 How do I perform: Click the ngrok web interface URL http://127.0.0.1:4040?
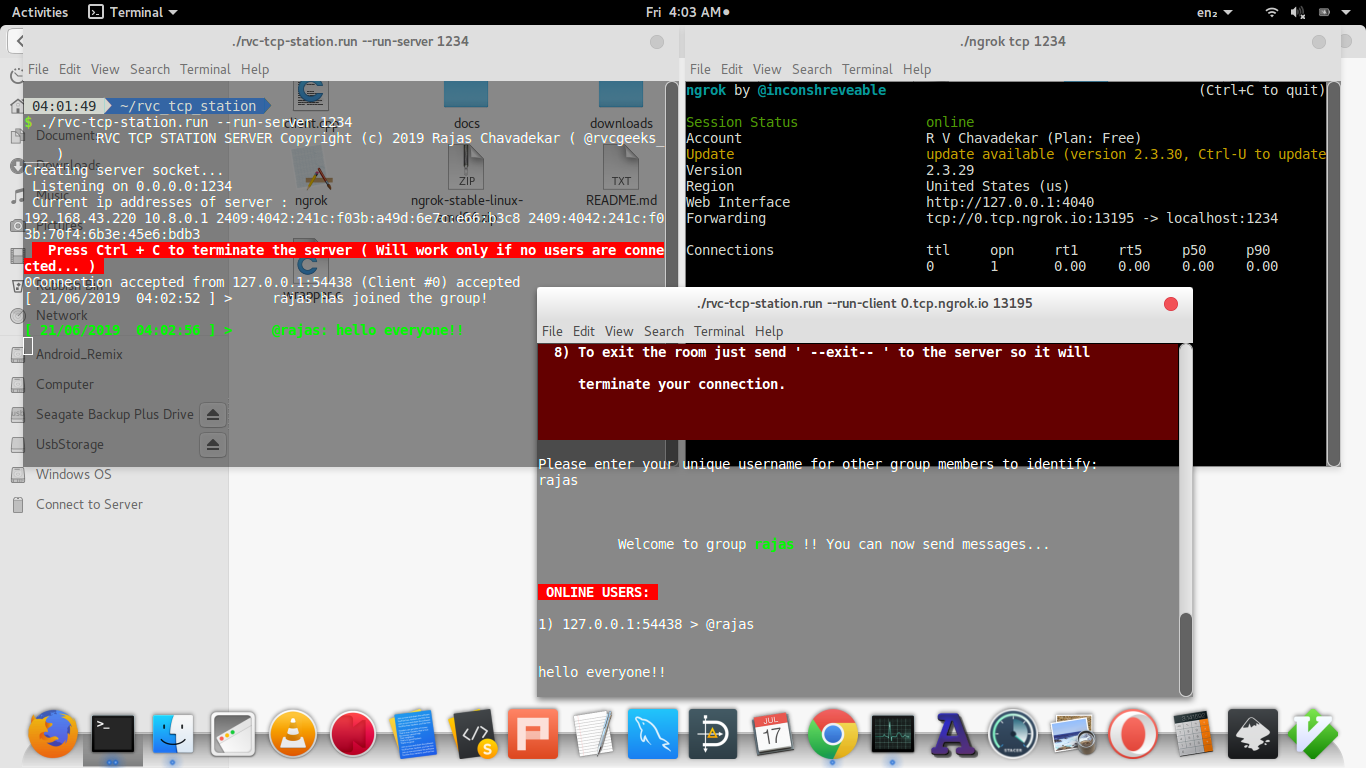[1010, 202]
